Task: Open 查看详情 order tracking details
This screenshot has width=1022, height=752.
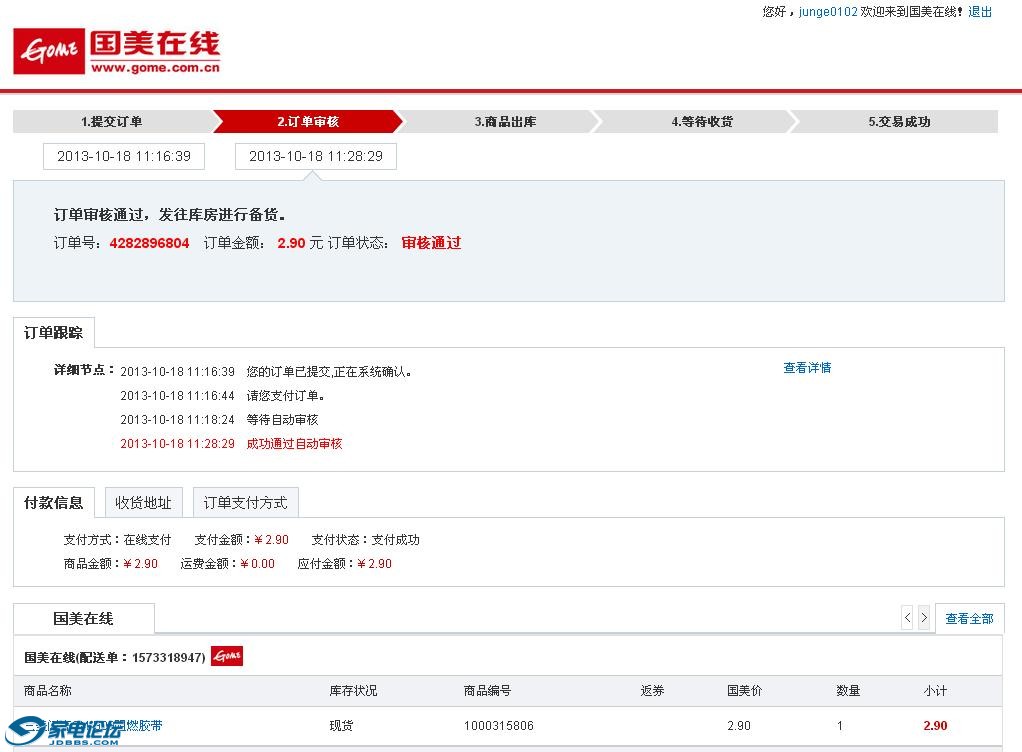Action: 807,368
